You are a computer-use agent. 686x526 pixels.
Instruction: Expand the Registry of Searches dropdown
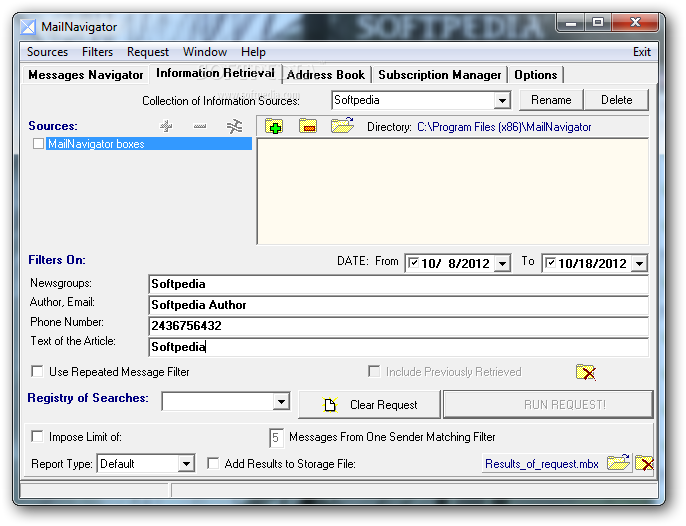281,401
